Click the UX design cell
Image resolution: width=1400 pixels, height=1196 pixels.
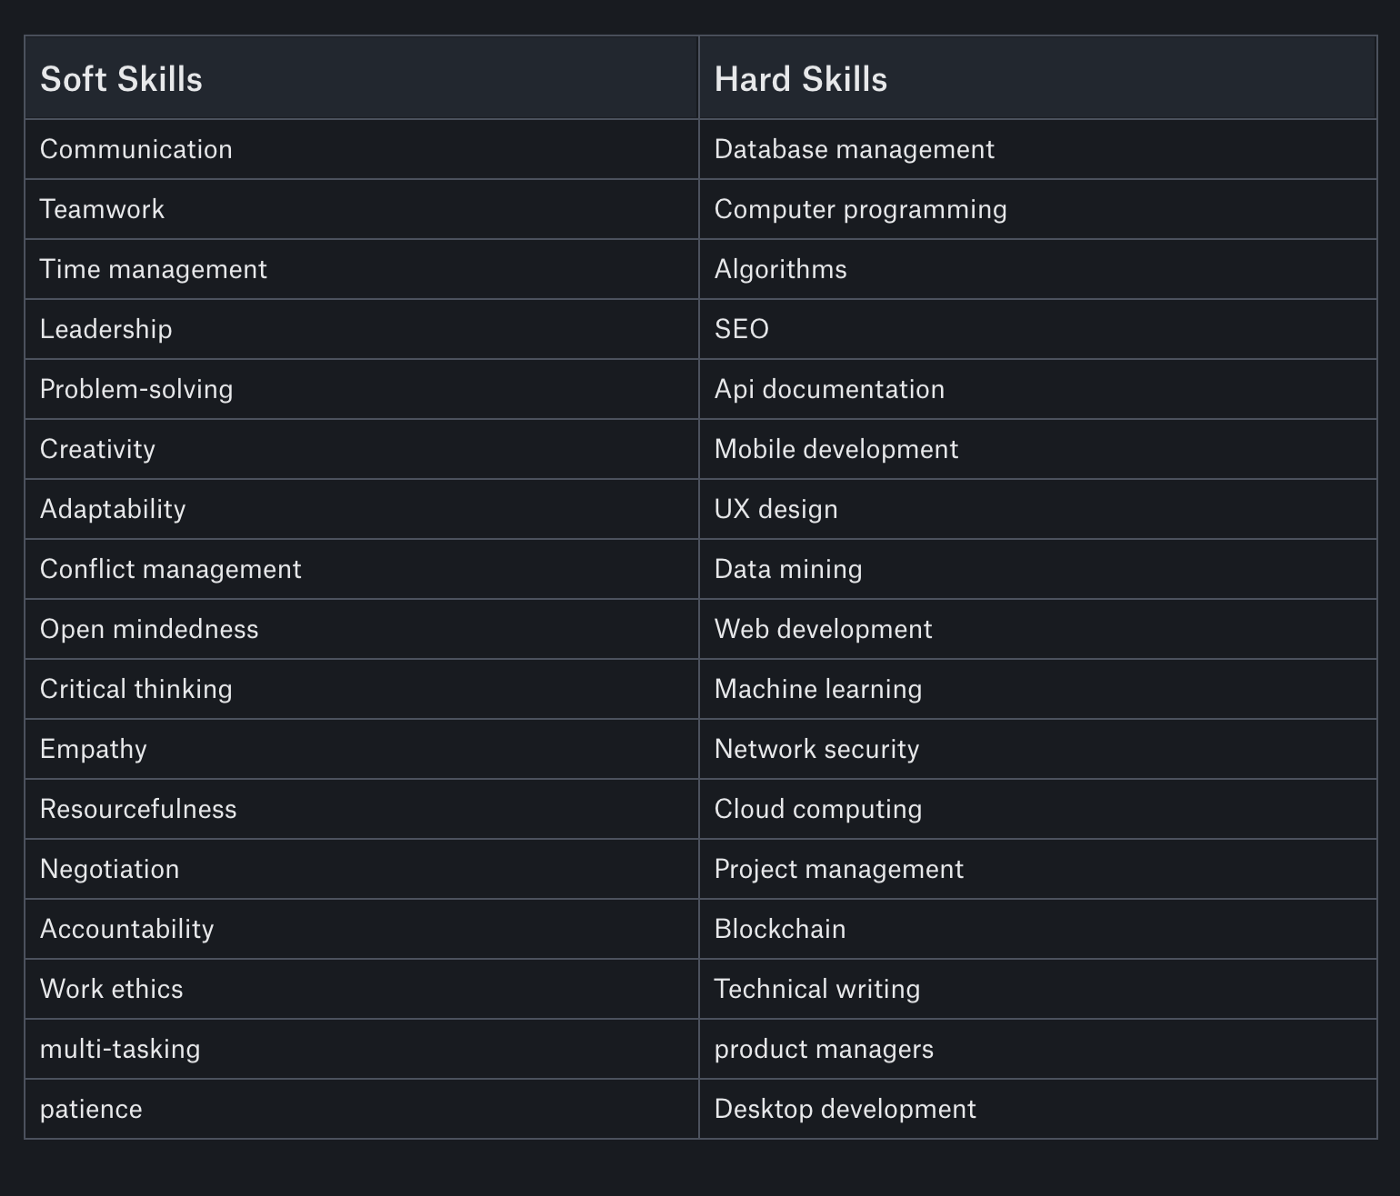(x=776, y=509)
